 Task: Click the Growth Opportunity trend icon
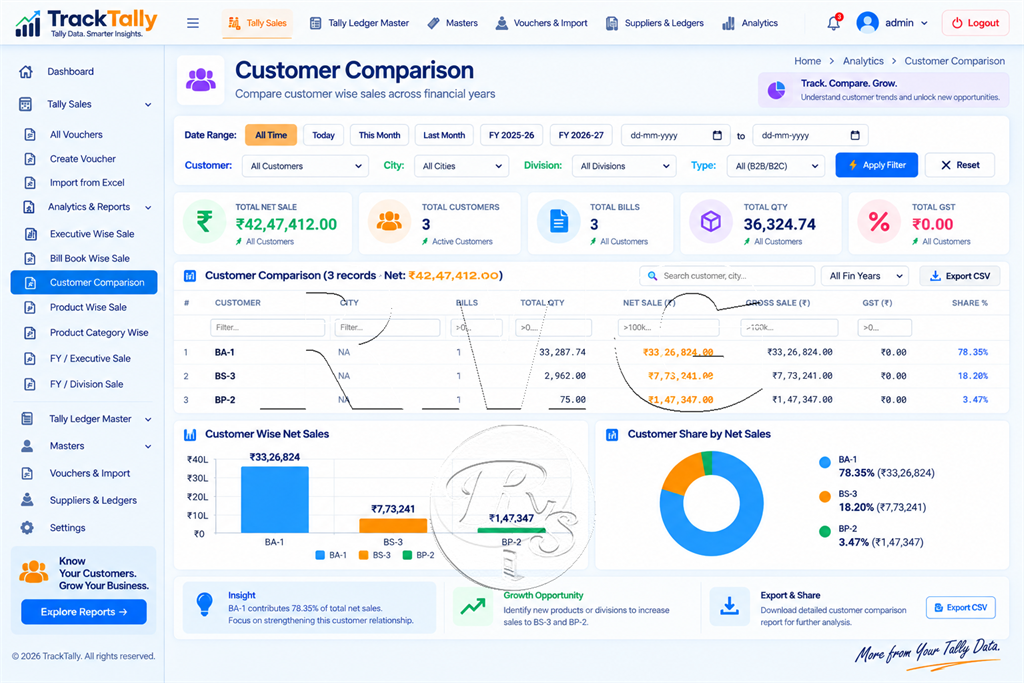tap(473, 607)
